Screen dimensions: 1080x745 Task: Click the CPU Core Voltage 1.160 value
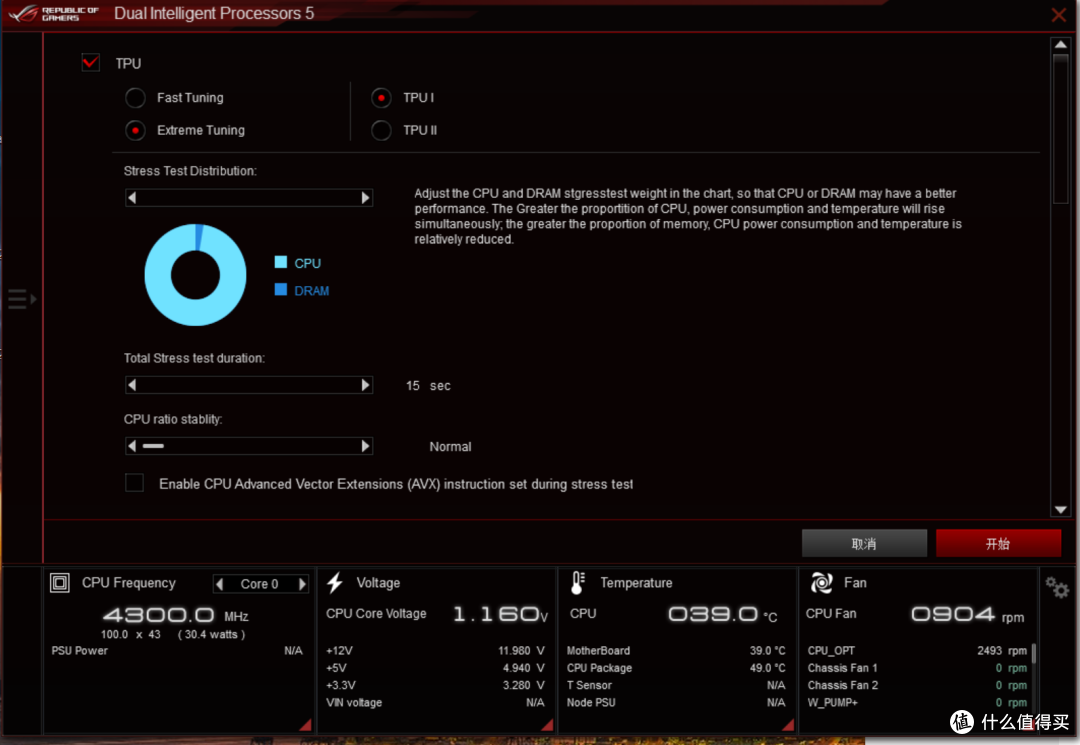[500, 613]
